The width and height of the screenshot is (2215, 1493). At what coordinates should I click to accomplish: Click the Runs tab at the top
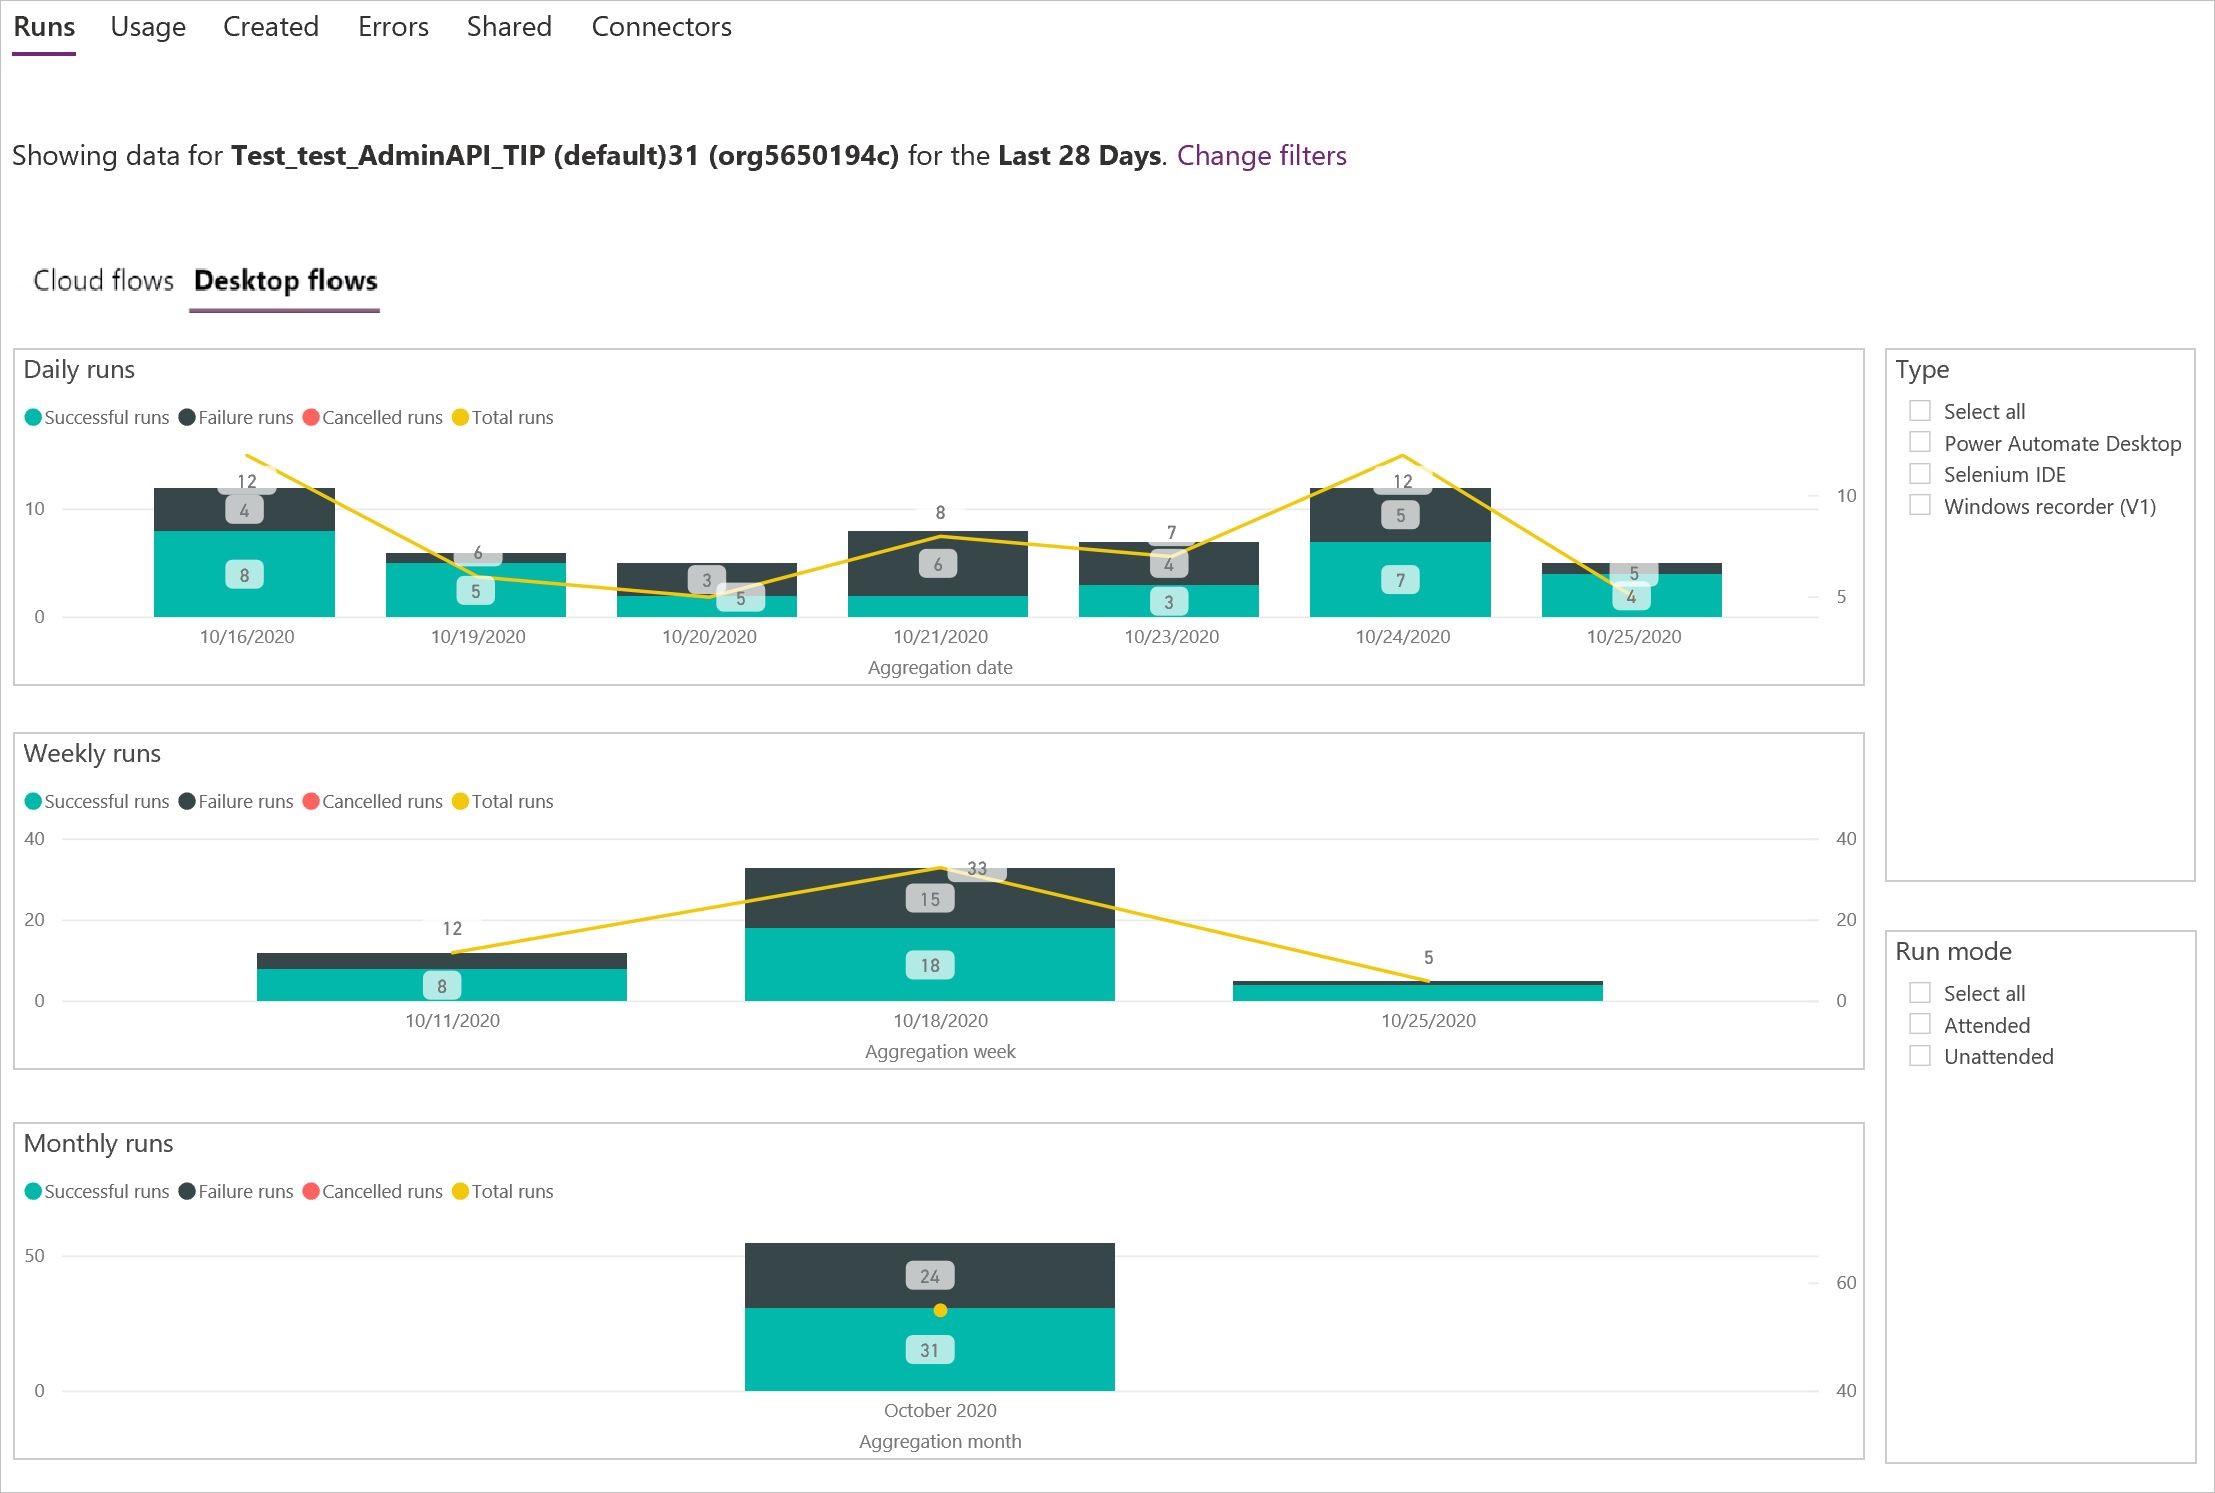click(x=43, y=23)
